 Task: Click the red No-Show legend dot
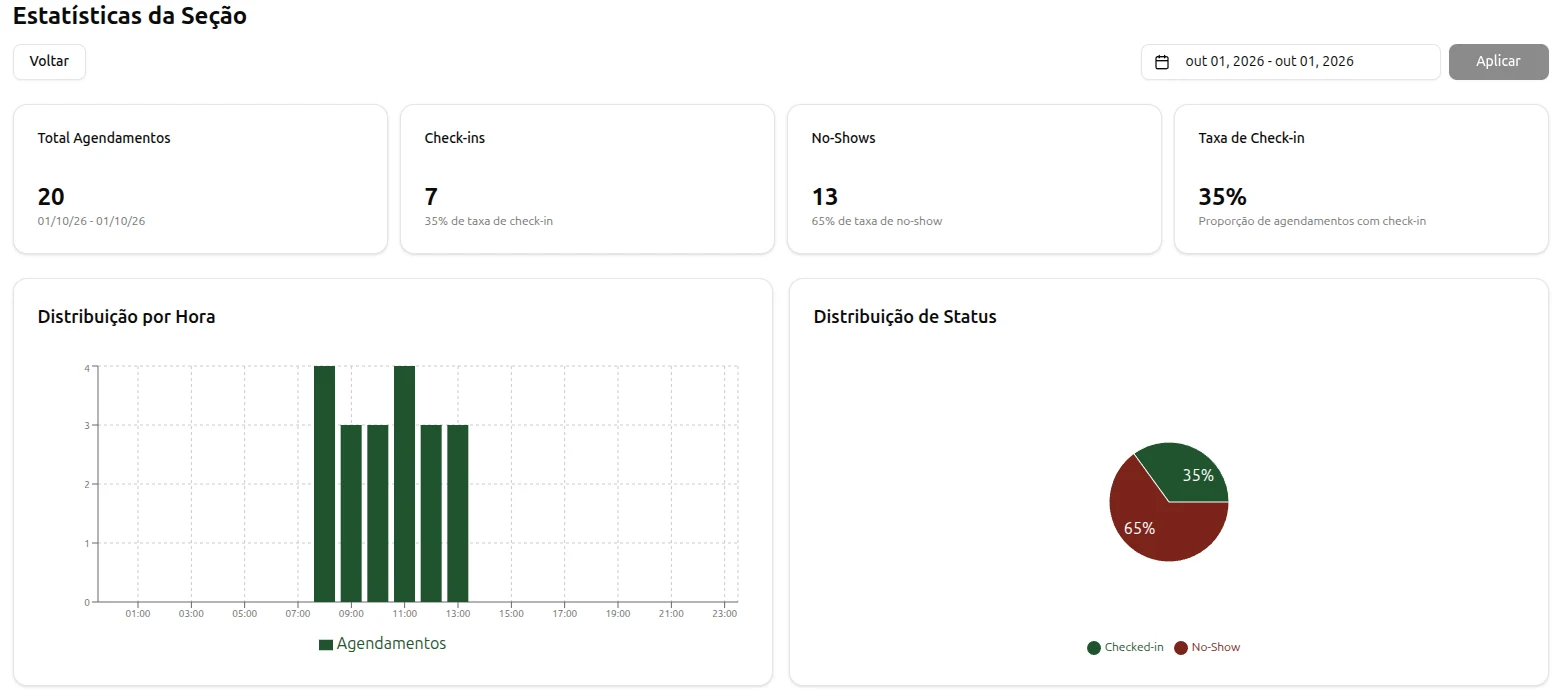click(x=1181, y=648)
